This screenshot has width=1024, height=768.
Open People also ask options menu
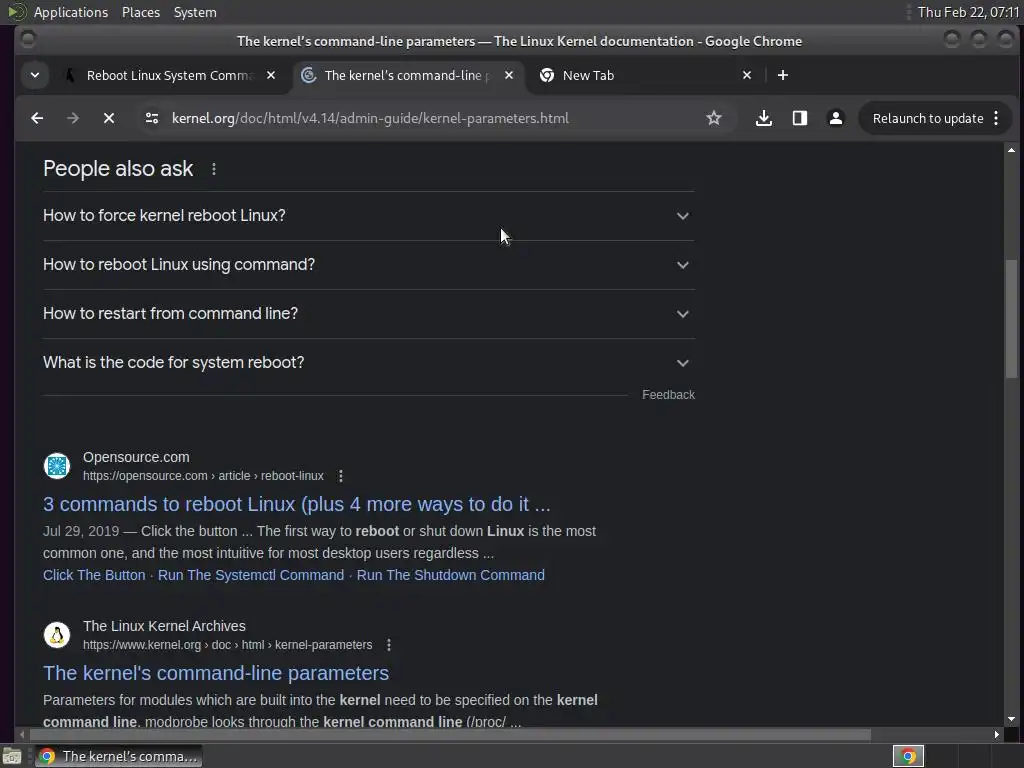click(x=214, y=169)
